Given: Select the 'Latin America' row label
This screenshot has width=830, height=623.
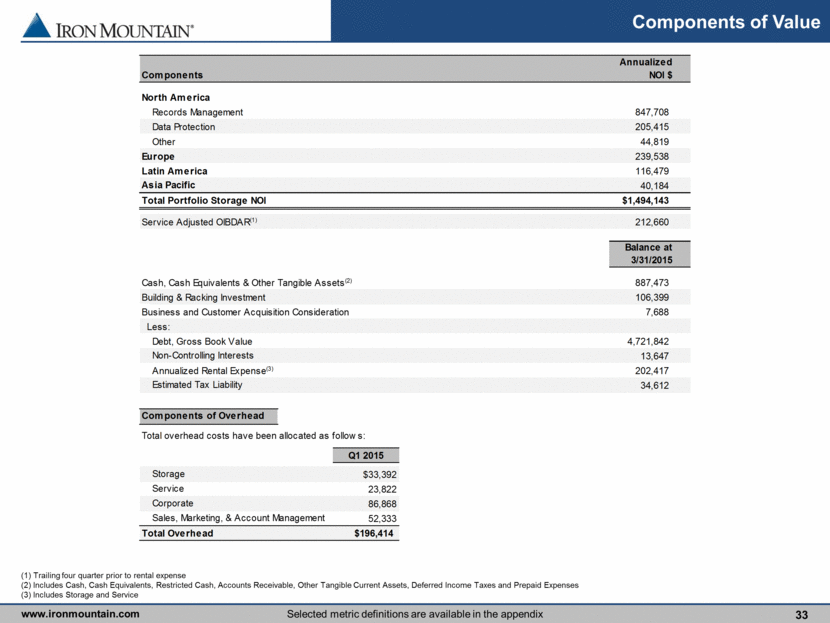Looking at the screenshot, I should 174,171.
